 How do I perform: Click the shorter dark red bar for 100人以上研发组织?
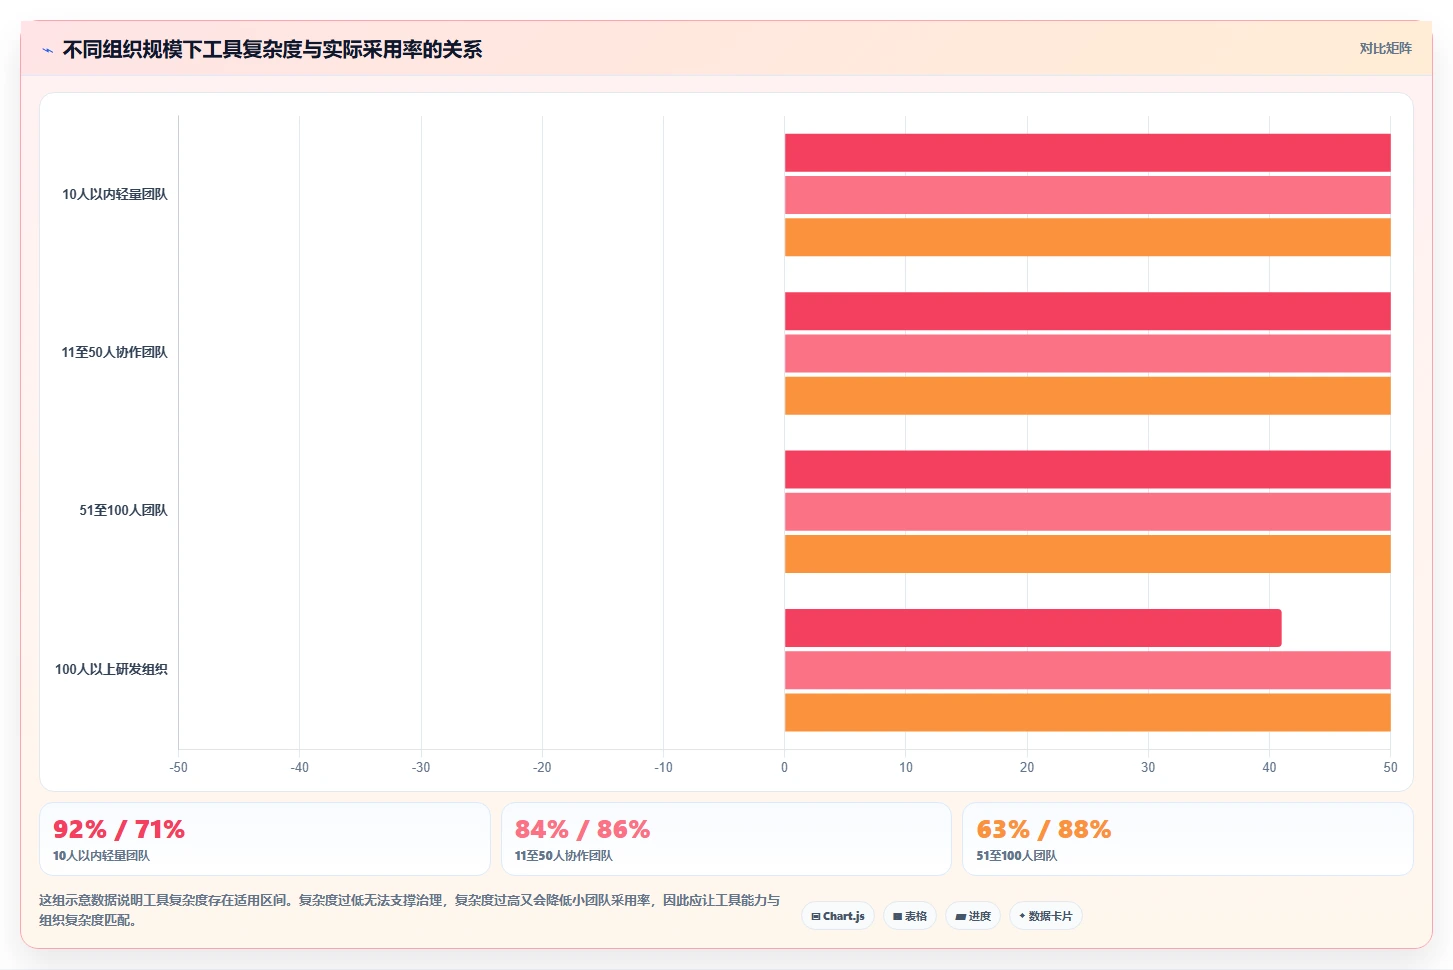(1033, 628)
